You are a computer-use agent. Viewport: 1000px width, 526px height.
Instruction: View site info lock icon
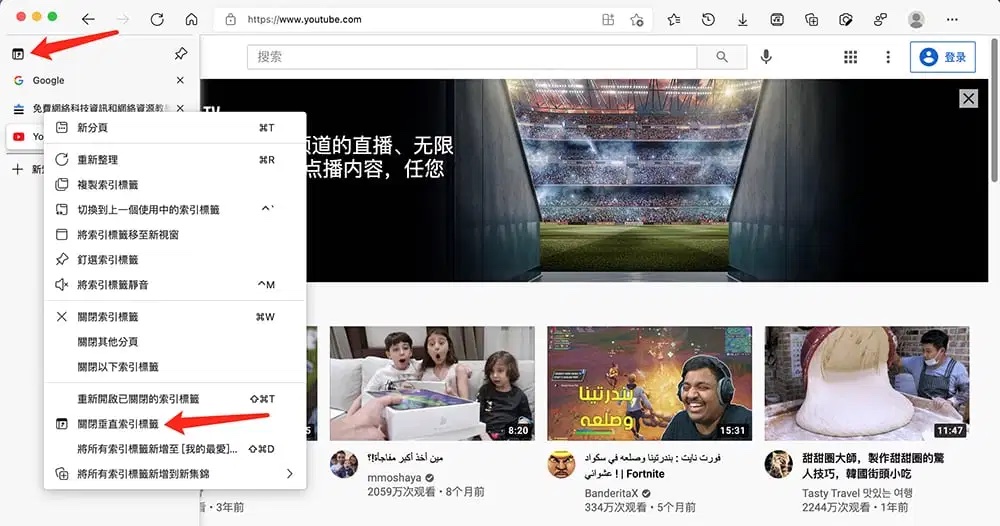[231, 20]
